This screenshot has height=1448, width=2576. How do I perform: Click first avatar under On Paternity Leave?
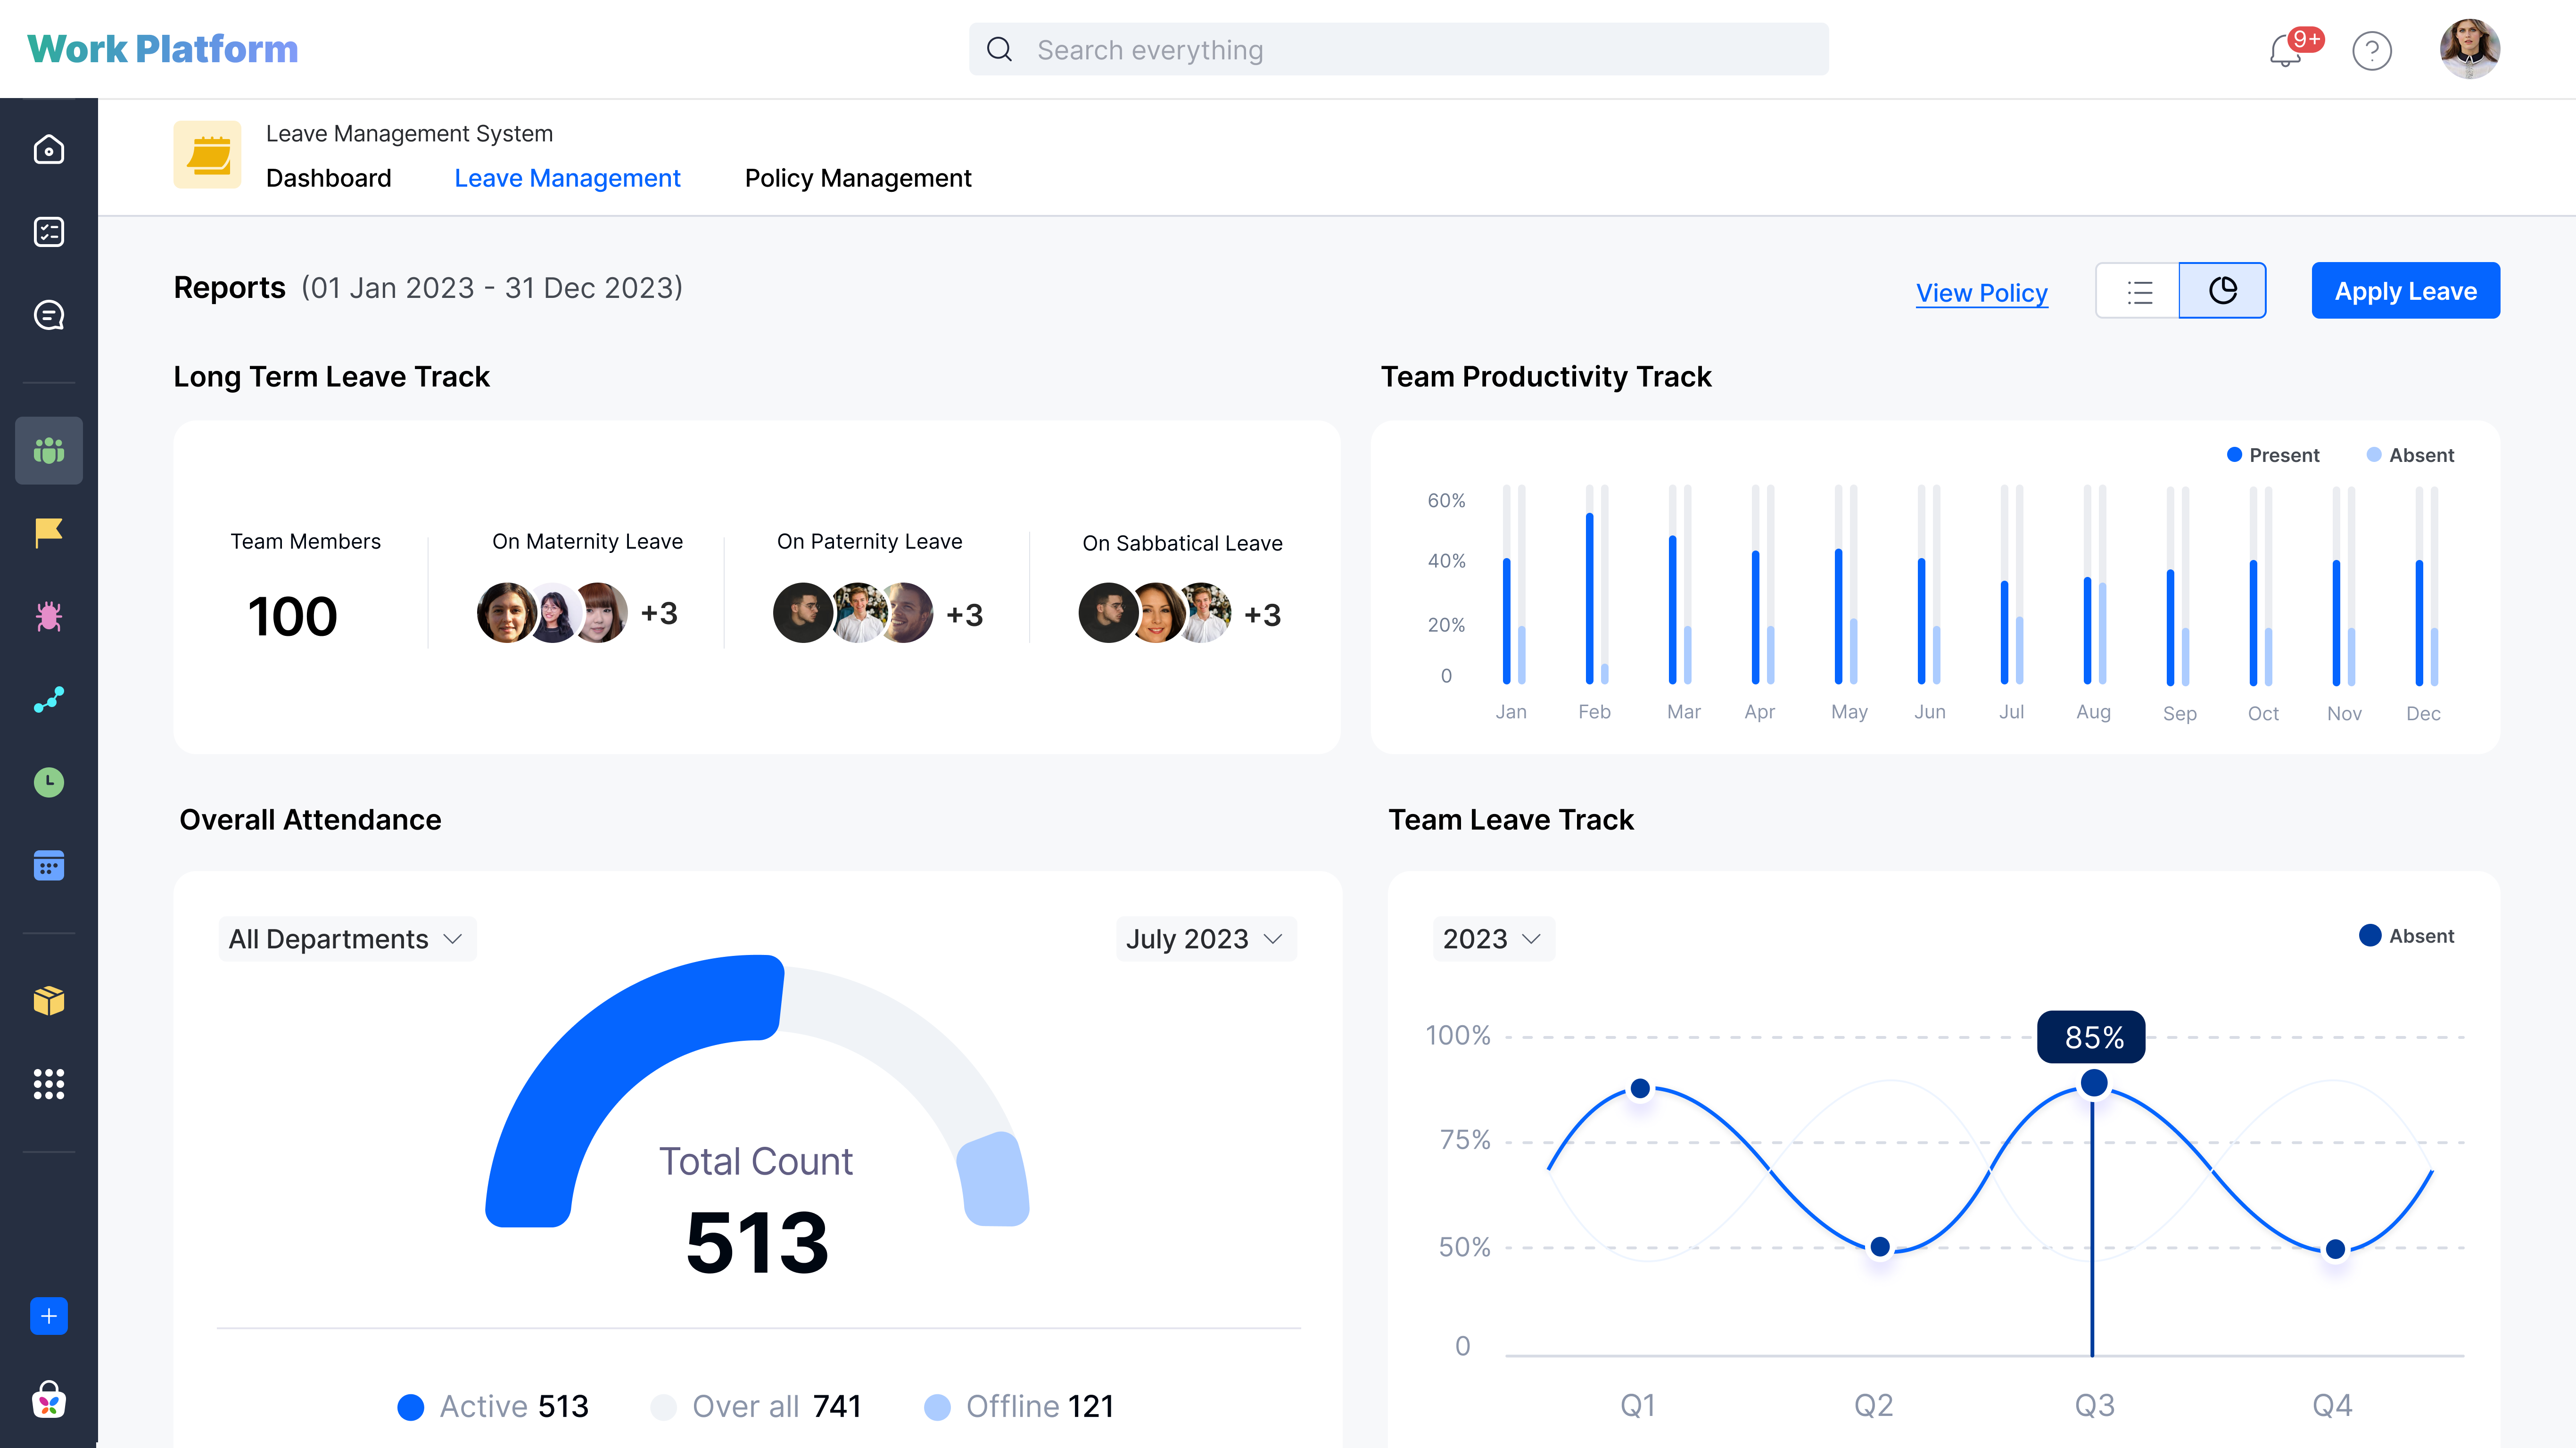802,613
